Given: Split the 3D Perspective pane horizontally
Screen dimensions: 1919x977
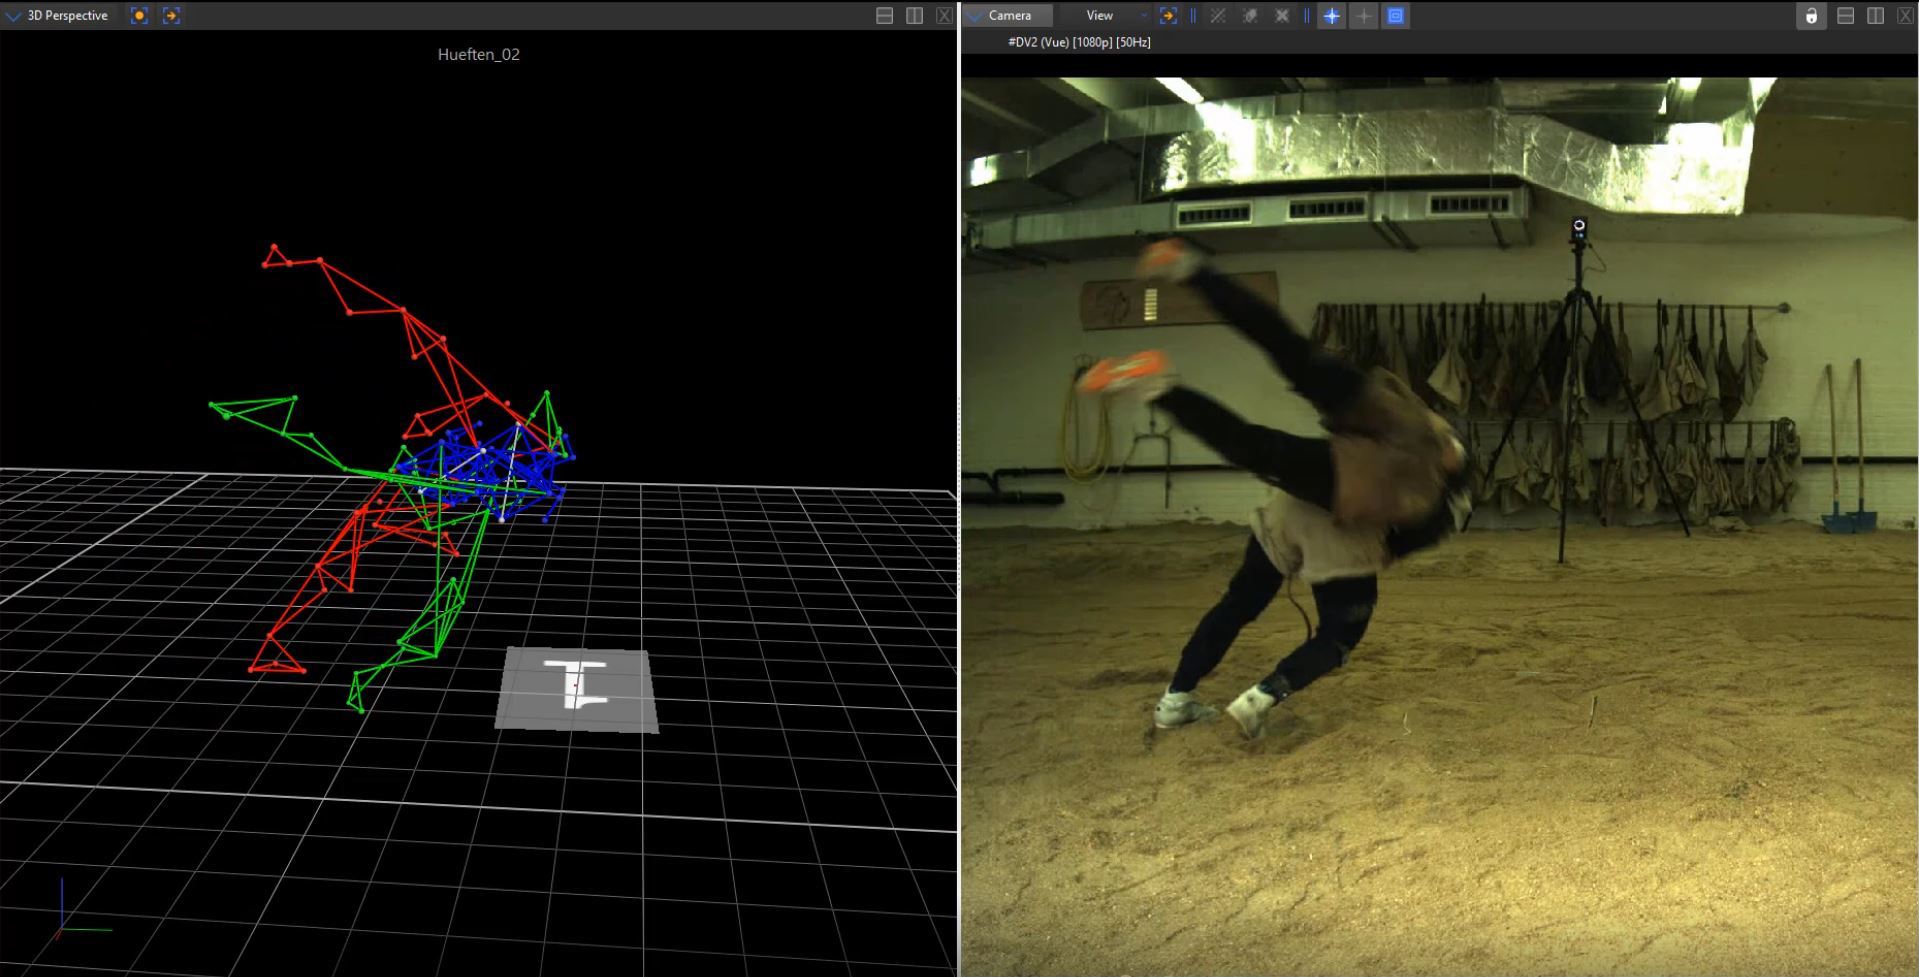Looking at the screenshot, I should (x=884, y=16).
